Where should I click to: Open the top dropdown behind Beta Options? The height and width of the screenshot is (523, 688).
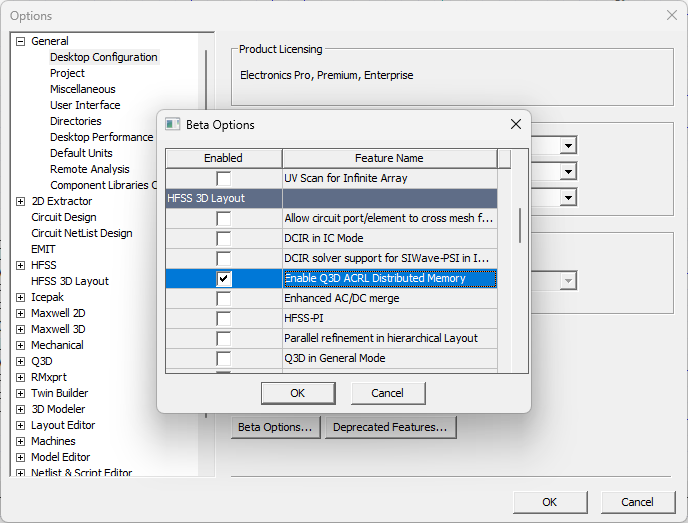[x=568, y=145]
